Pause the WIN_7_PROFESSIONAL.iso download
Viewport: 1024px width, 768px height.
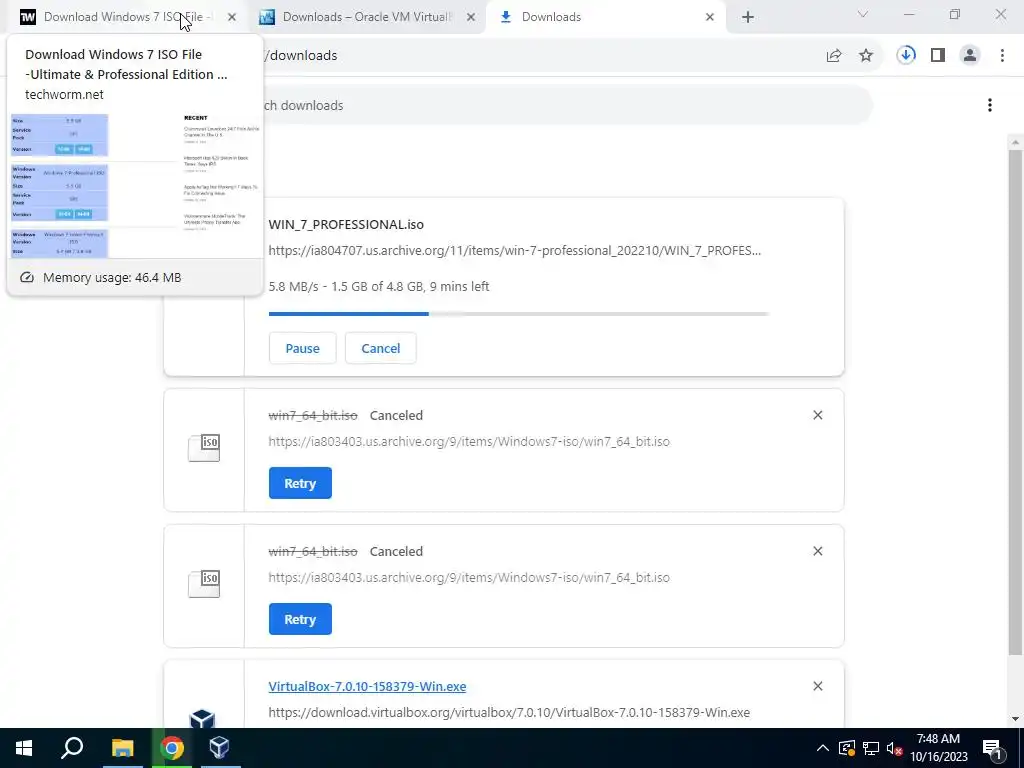click(302, 348)
